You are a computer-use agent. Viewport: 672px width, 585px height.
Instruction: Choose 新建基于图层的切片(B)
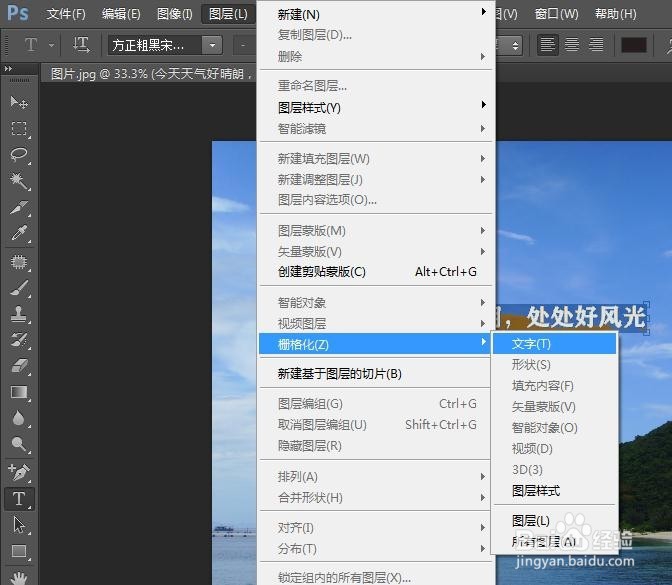click(376, 374)
